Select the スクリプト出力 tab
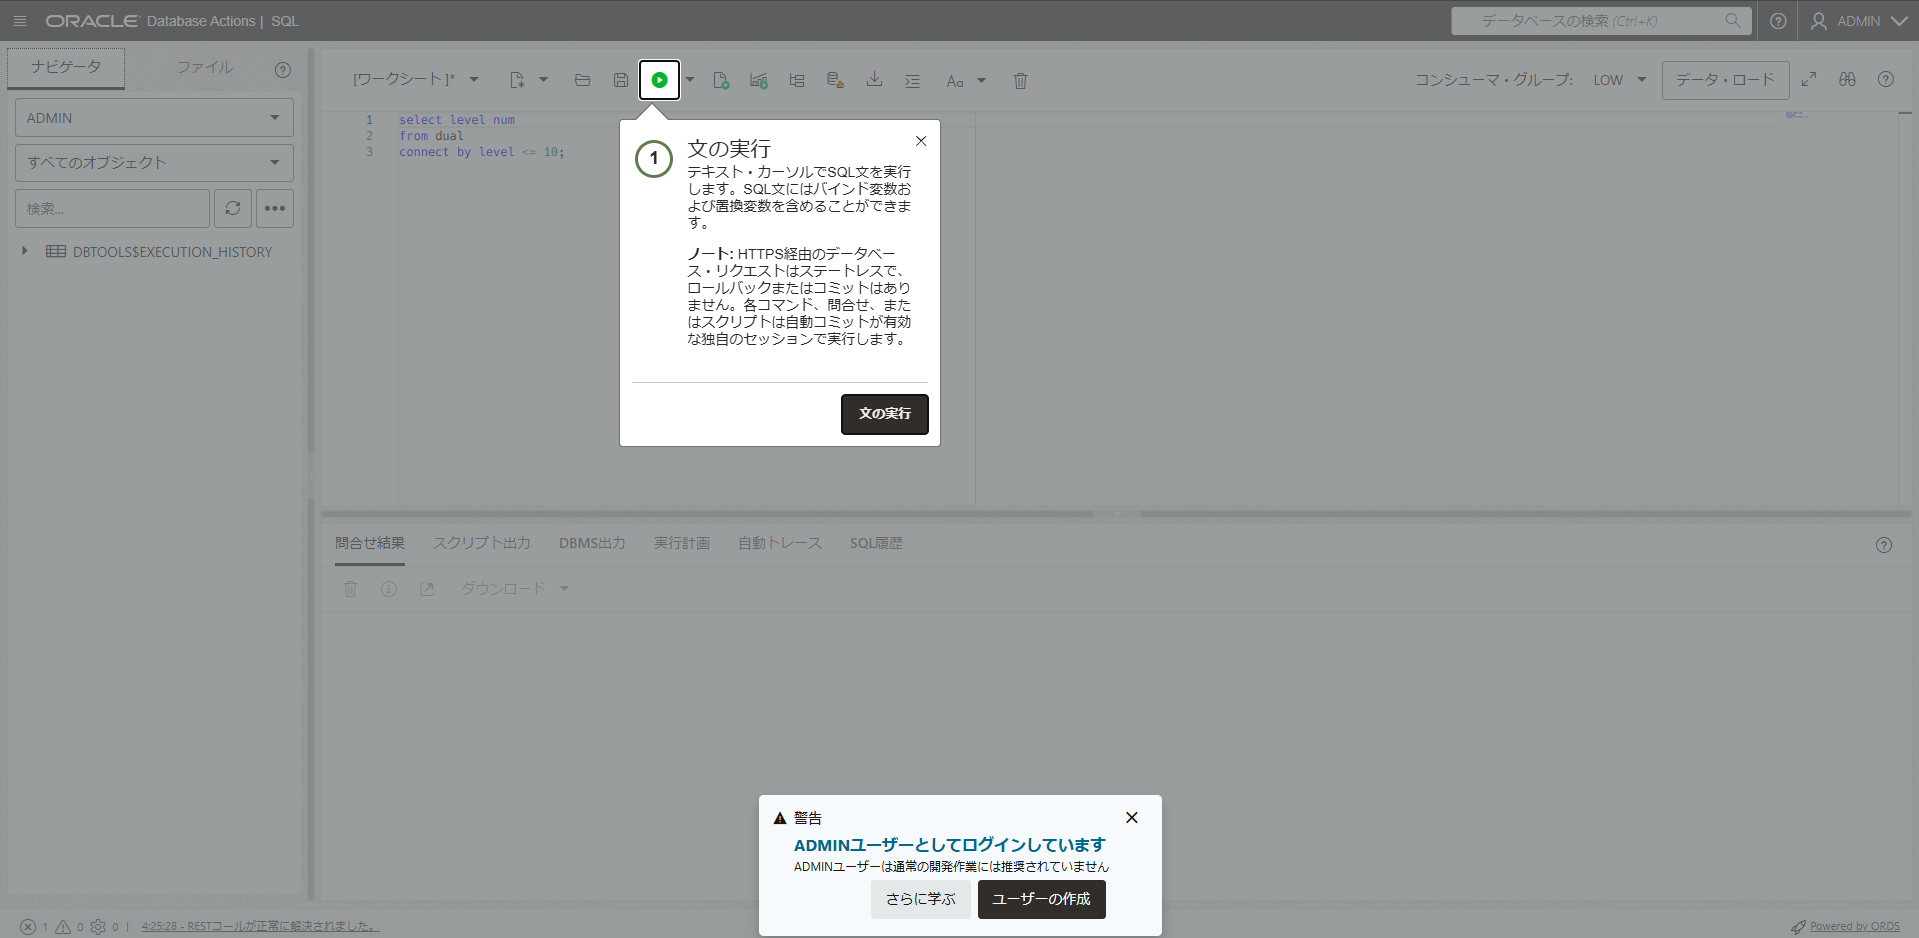 tap(482, 543)
